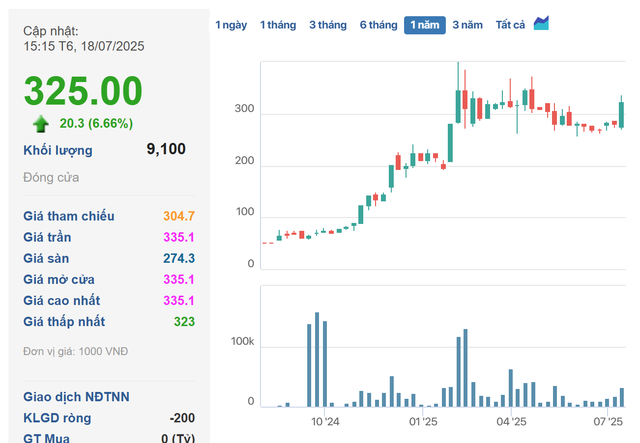Click the tallest volume bar near 10 '24
This screenshot has width=640, height=443.
pos(317,360)
